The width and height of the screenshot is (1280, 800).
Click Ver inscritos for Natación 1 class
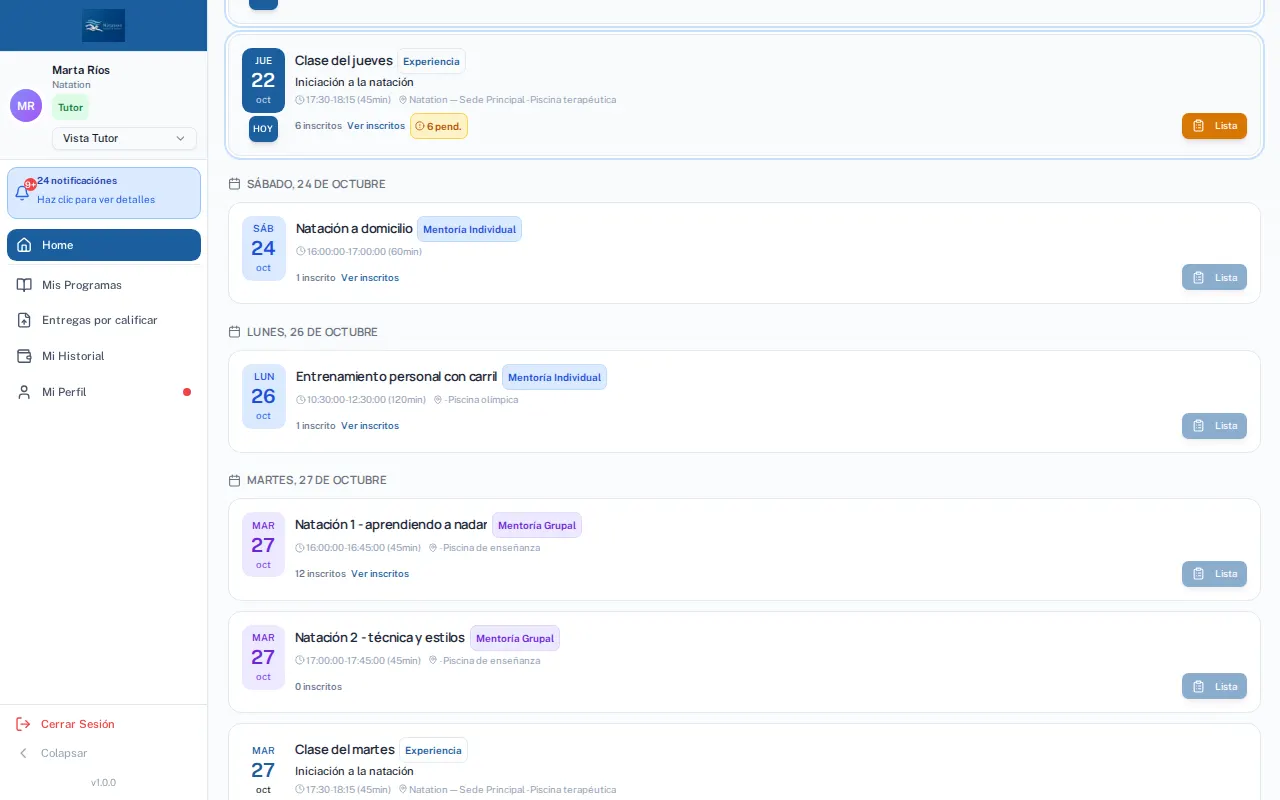coord(380,574)
